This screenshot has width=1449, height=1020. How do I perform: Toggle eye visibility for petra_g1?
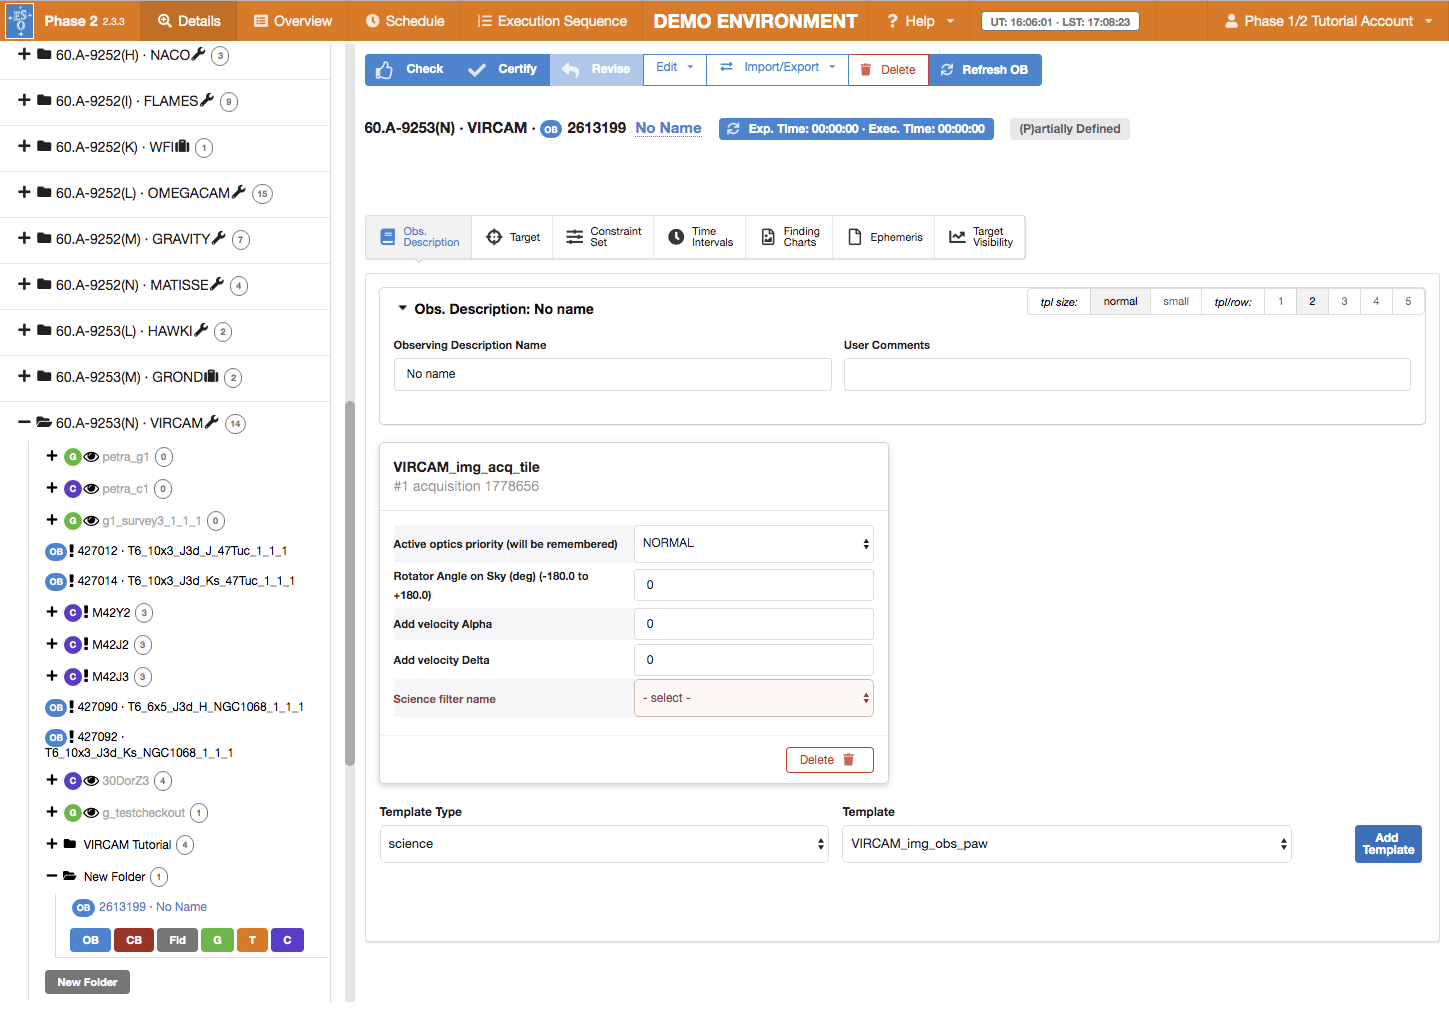point(91,457)
